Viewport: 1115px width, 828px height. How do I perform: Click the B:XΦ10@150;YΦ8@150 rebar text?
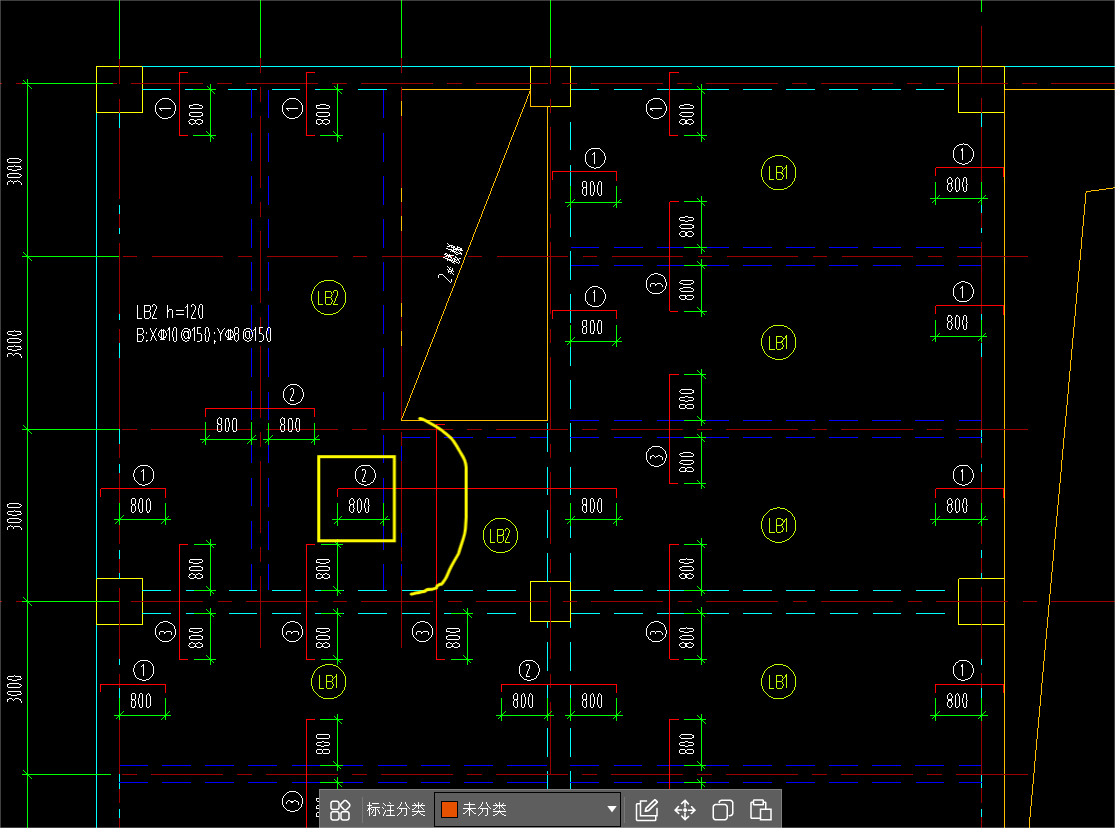click(x=204, y=336)
